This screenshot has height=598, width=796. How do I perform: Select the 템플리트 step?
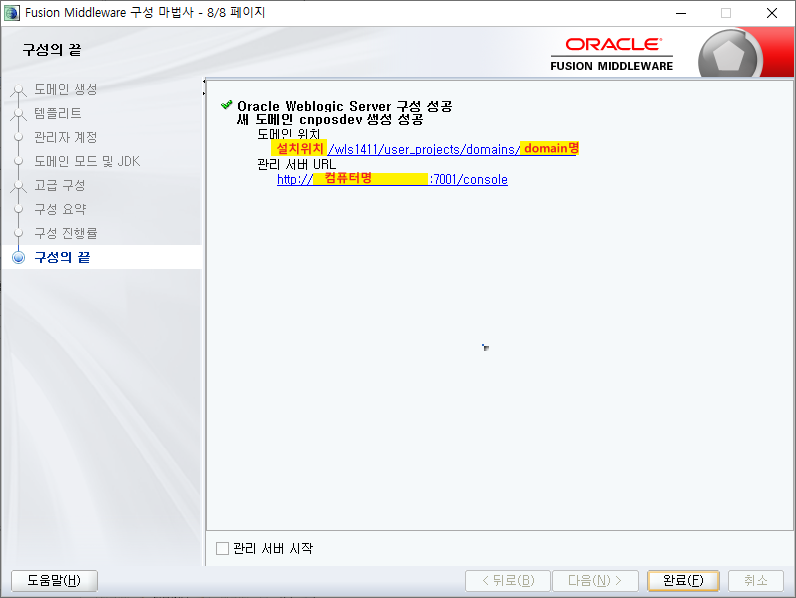click(x=58, y=113)
